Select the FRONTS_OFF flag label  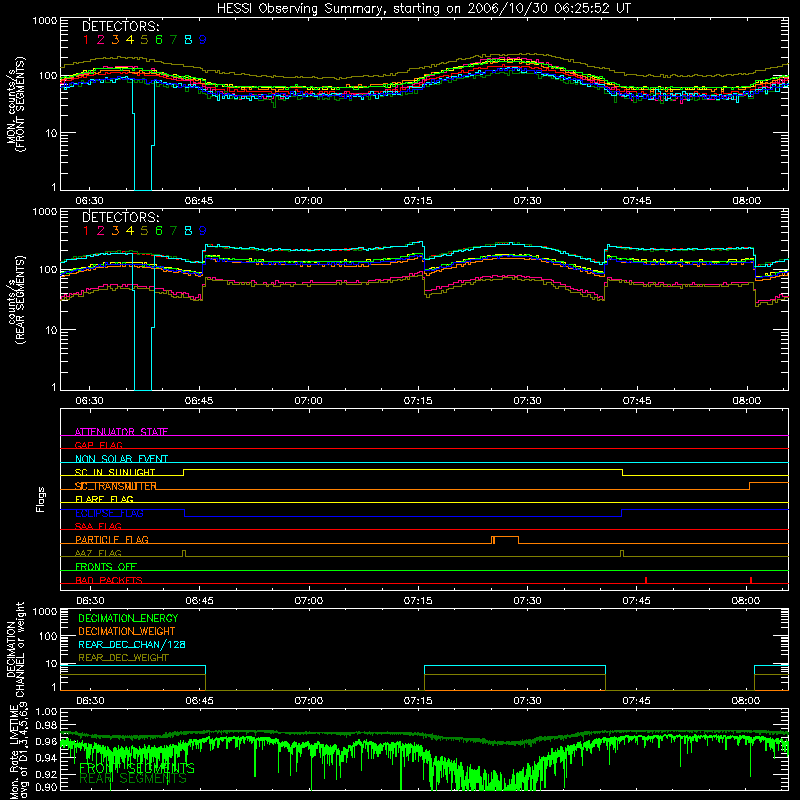pyautogui.click(x=106, y=566)
